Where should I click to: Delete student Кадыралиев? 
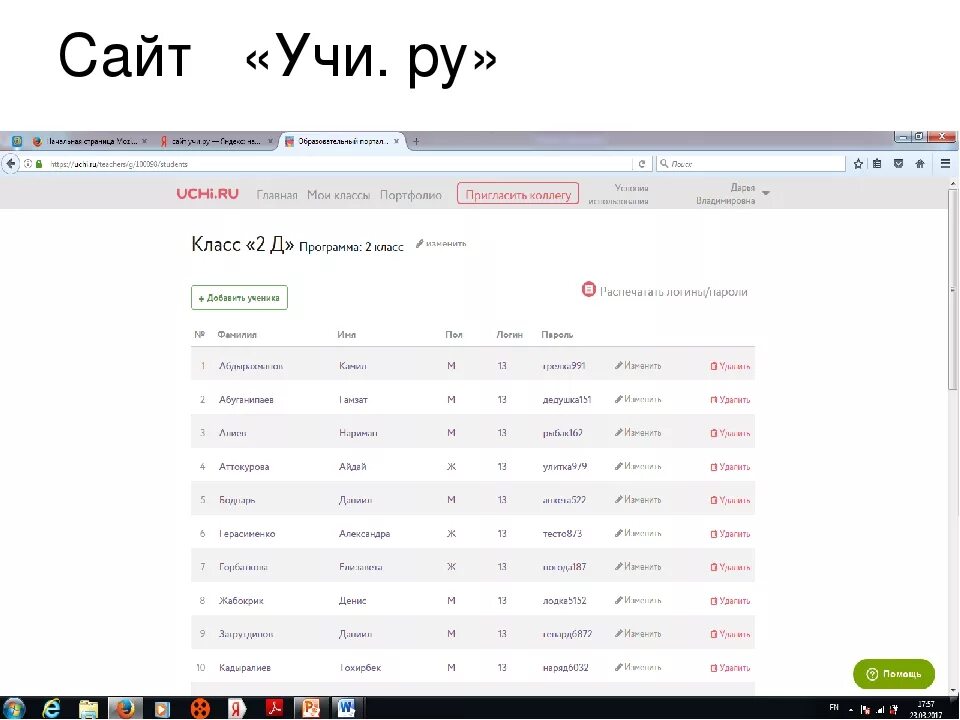click(x=730, y=668)
